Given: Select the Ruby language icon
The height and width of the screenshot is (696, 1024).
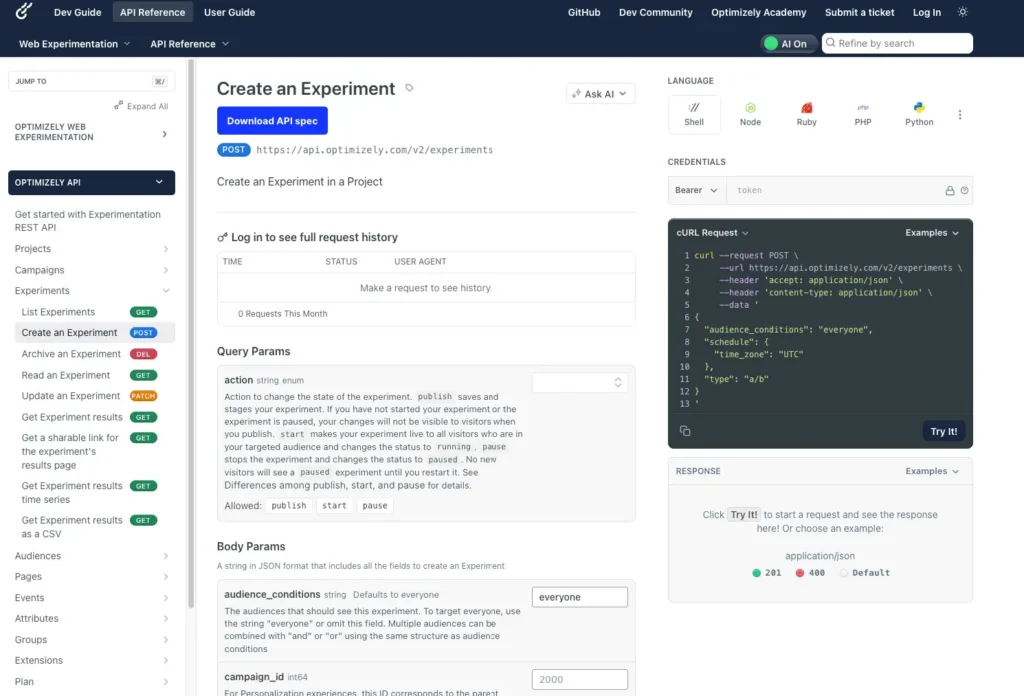Looking at the screenshot, I should point(806,113).
